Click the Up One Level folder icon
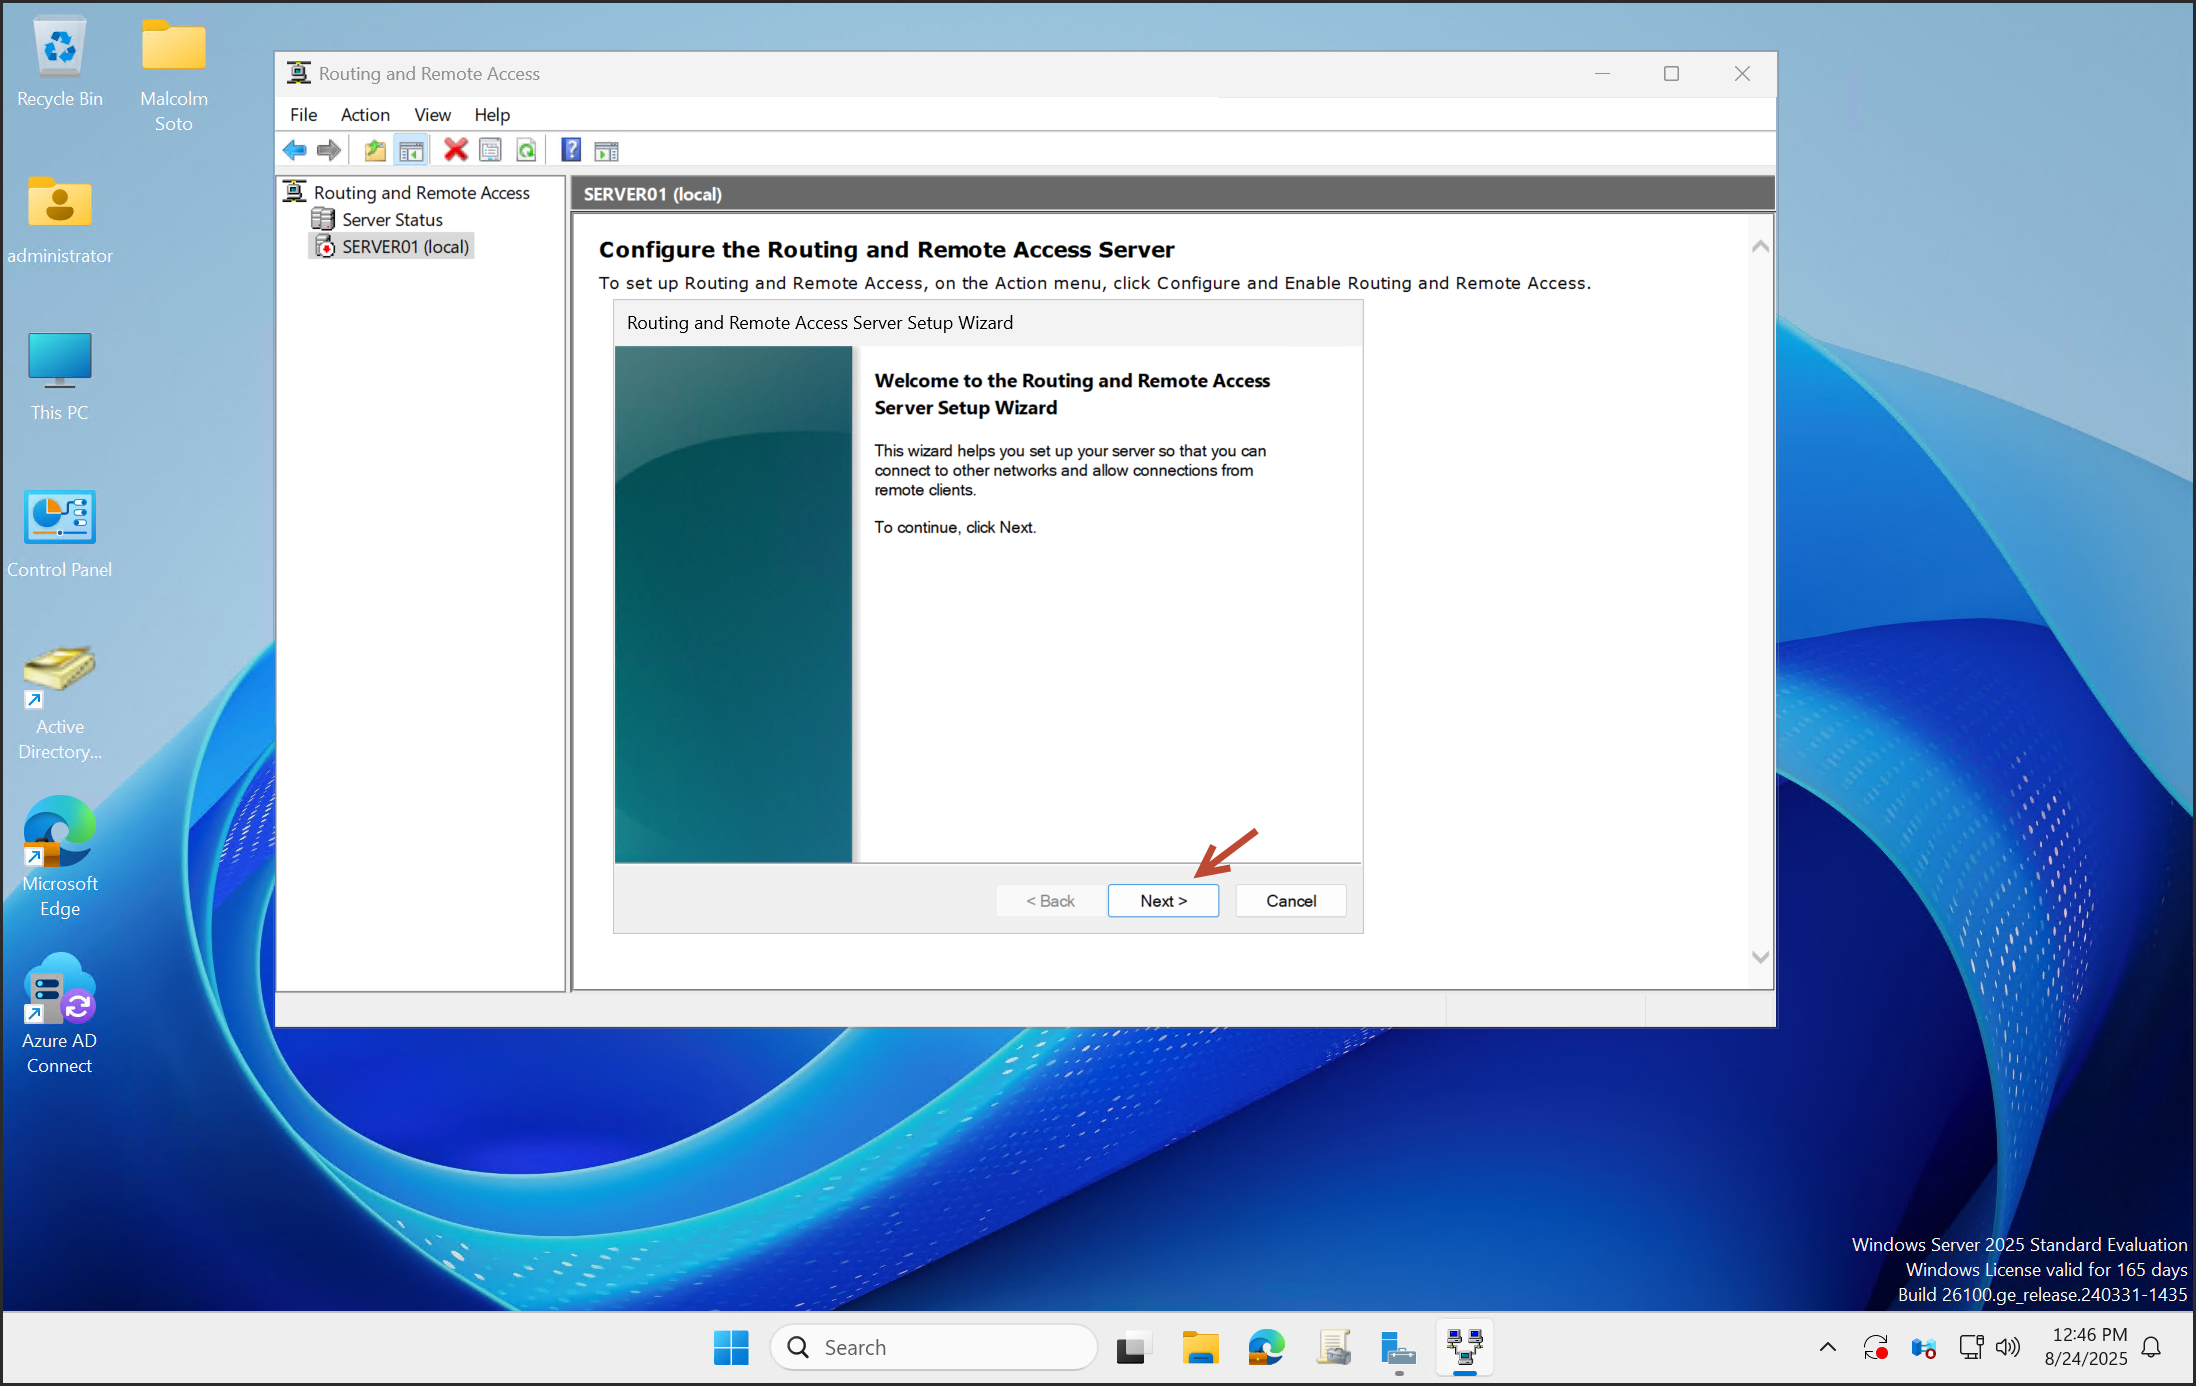The width and height of the screenshot is (2196, 1386). coord(375,151)
